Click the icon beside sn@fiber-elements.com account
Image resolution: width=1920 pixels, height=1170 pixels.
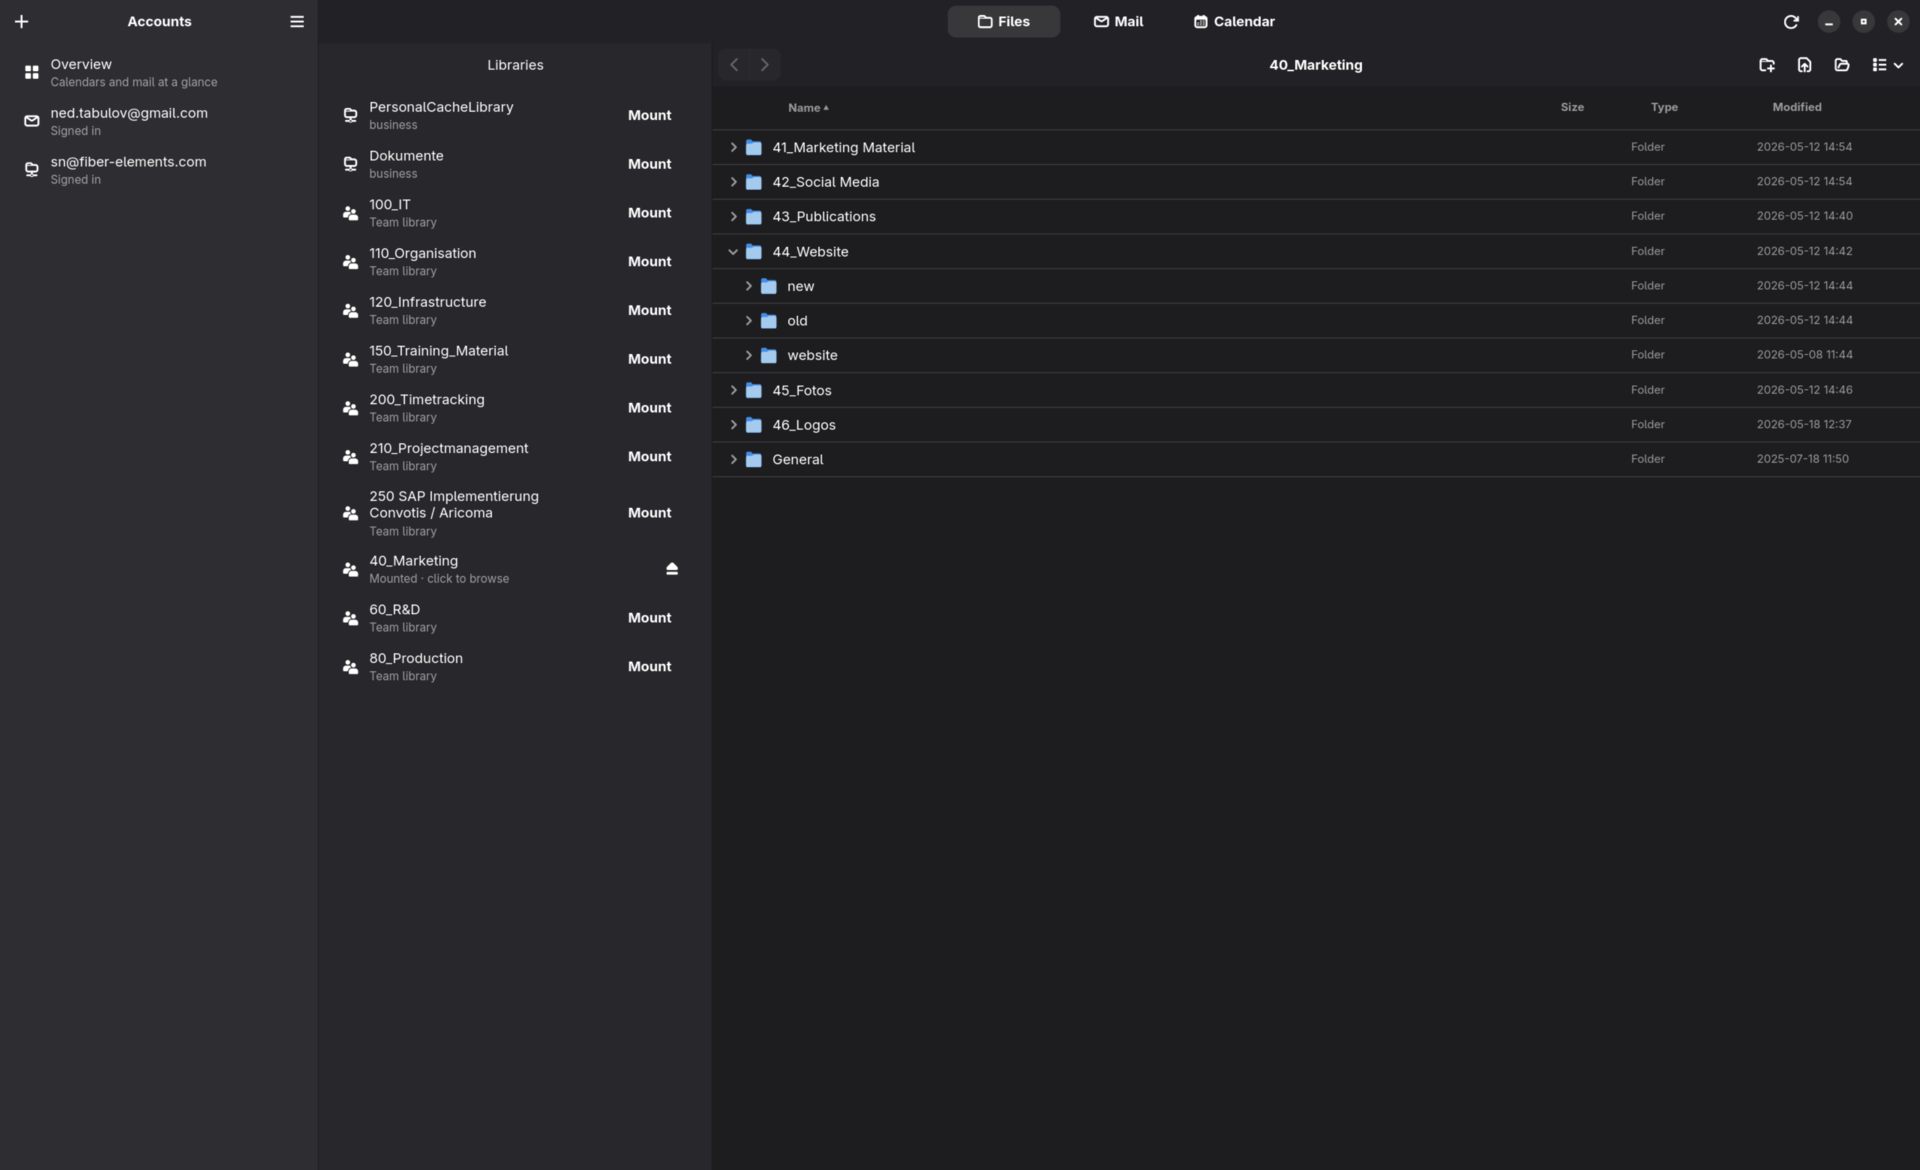coord(32,170)
